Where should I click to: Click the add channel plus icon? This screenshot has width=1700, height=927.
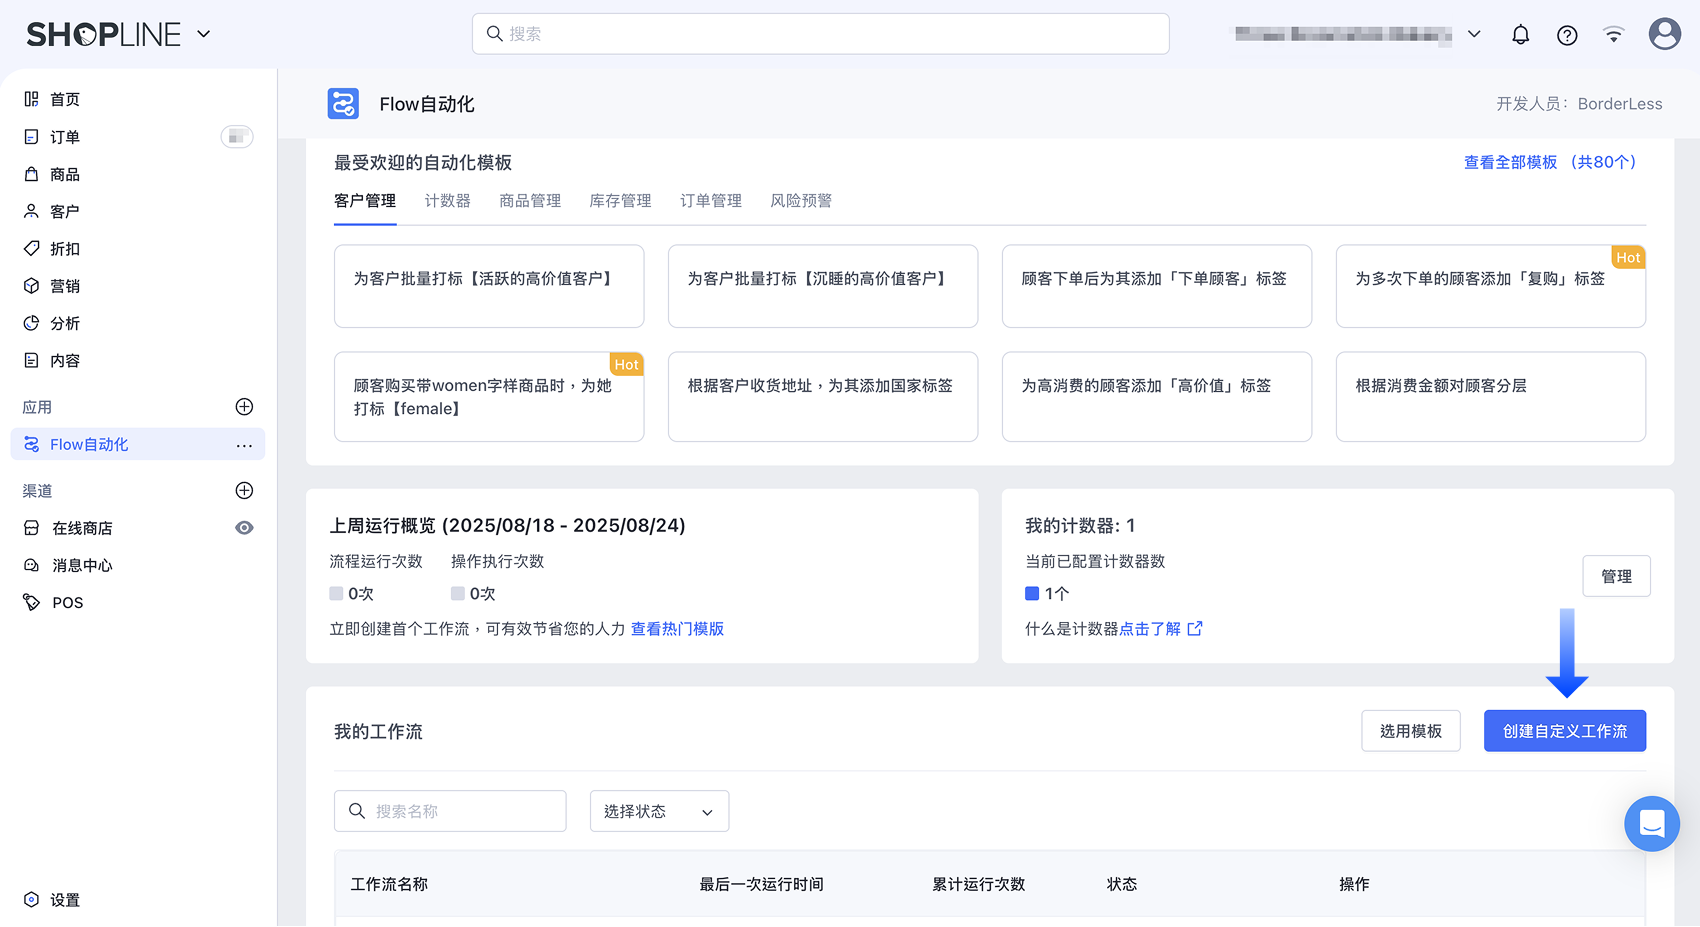click(244, 490)
